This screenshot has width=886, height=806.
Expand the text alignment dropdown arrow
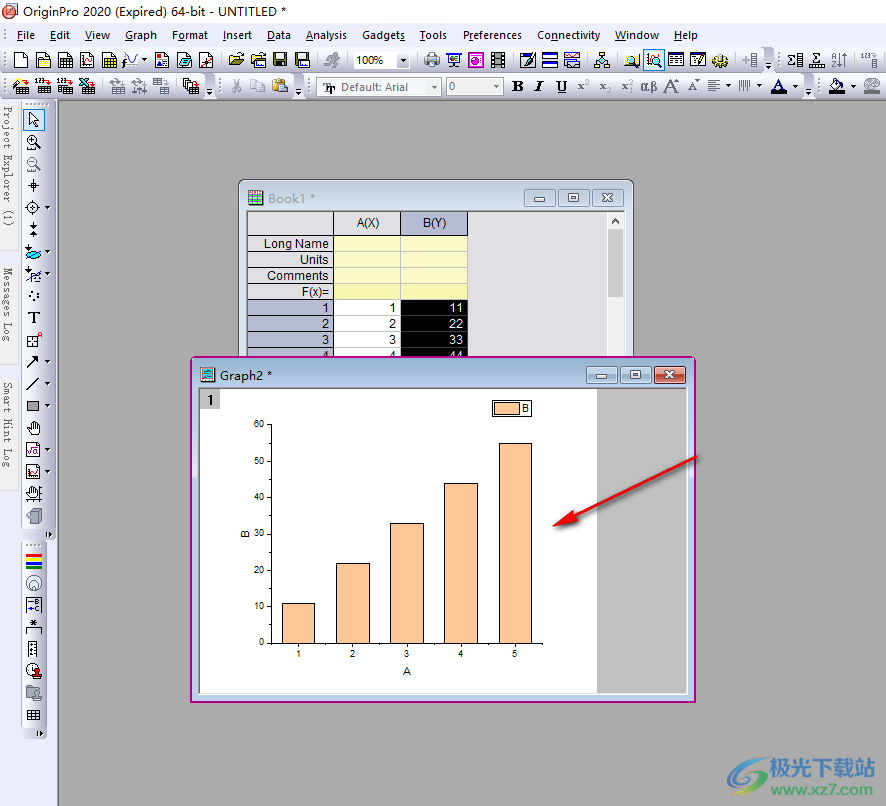click(729, 86)
